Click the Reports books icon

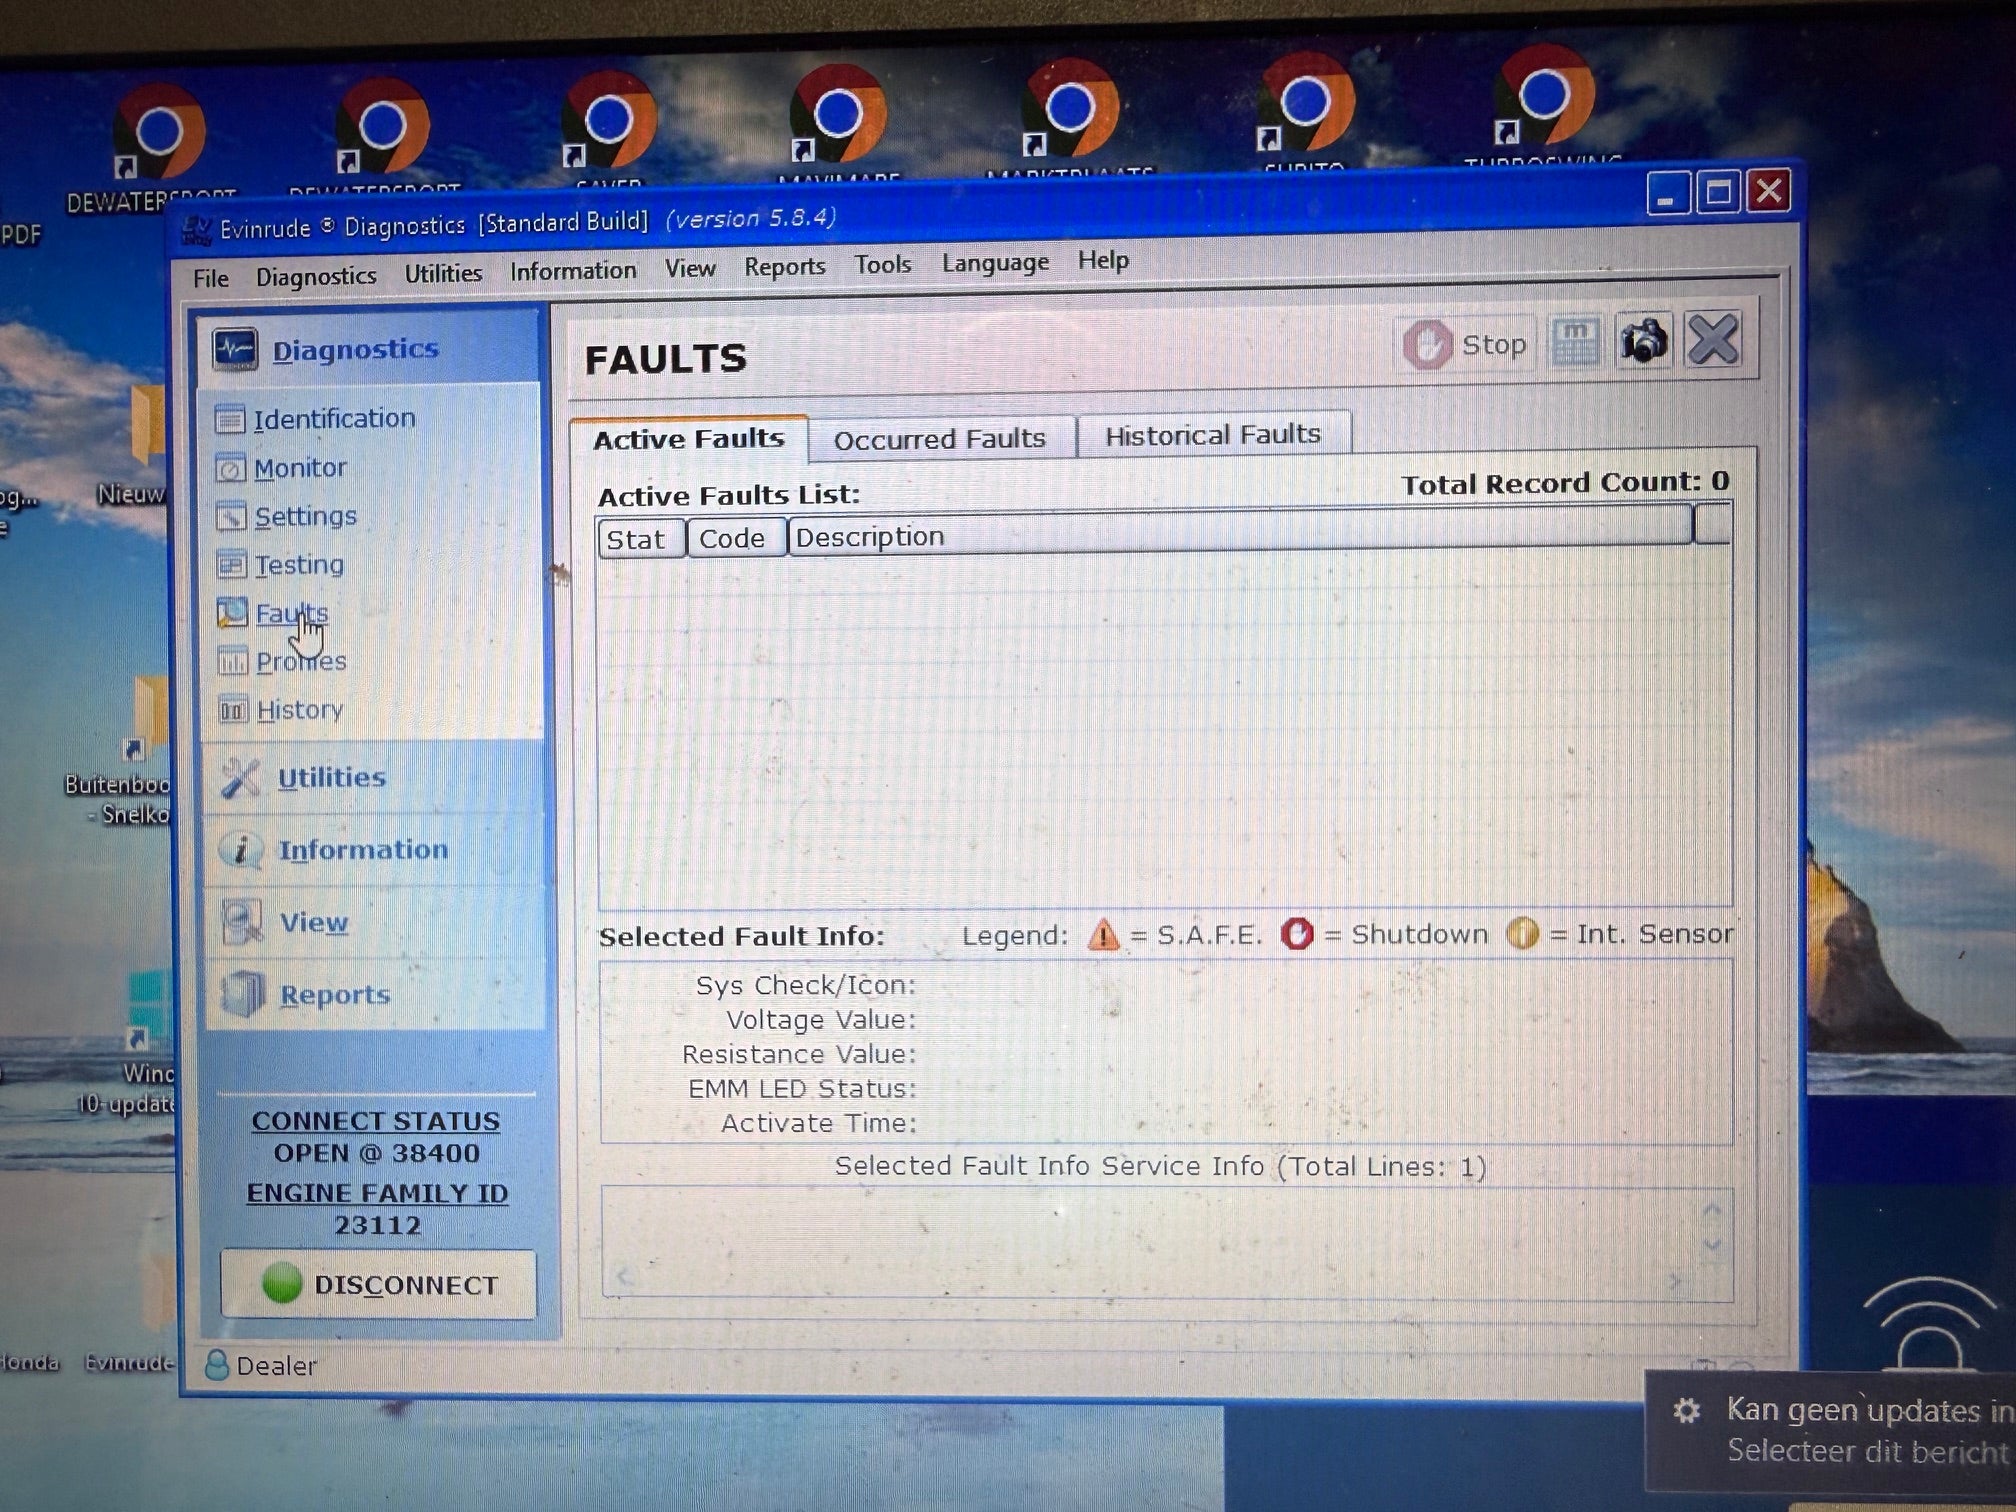coord(242,995)
